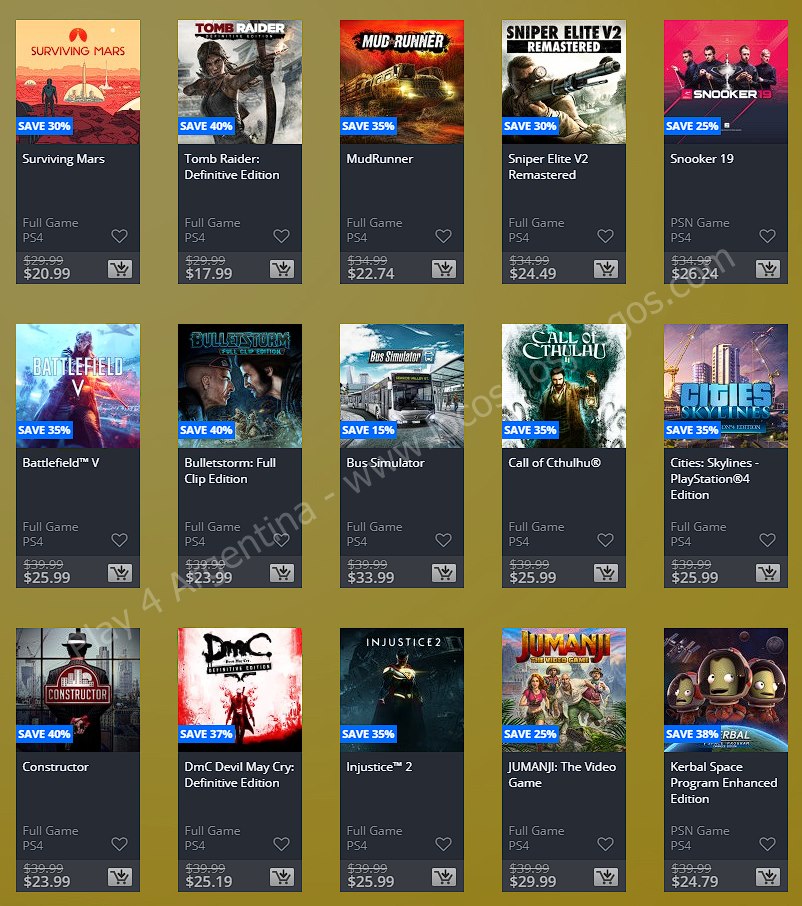The height and width of the screenshot is (906, 802).
Task: Add Surviving Mars to cart
Action: [120, 269]
